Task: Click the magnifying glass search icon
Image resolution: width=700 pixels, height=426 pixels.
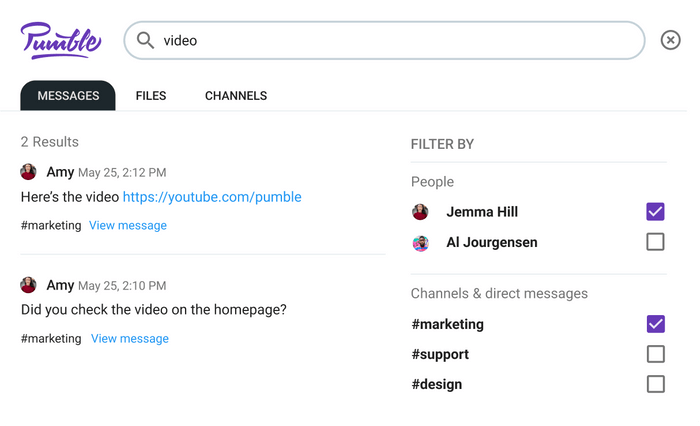Action: pos(145,40)
